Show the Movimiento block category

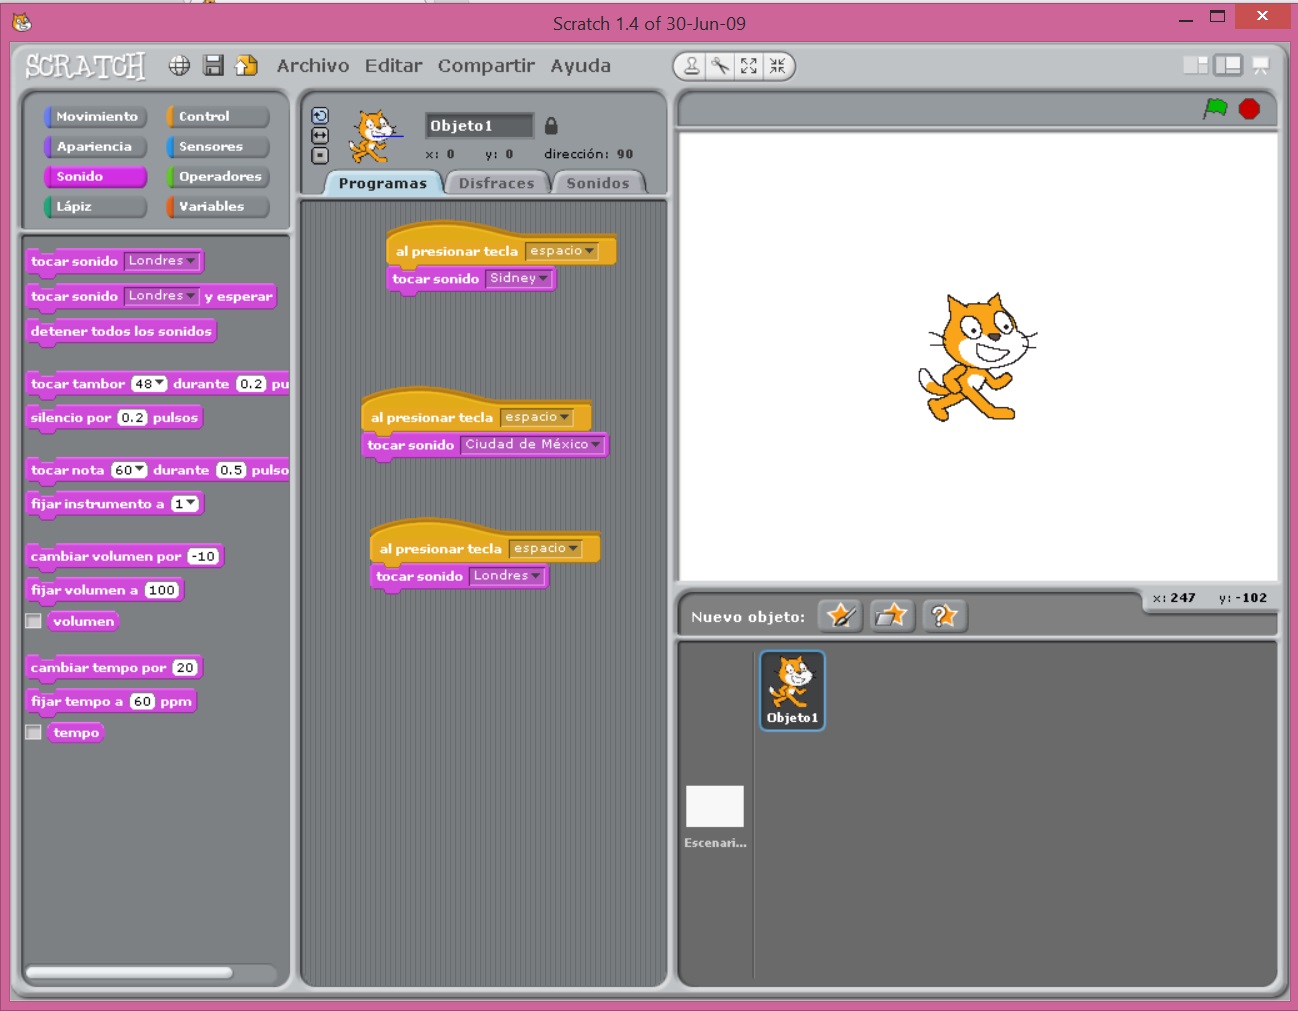pyautogui.click(x=96, y=117)
